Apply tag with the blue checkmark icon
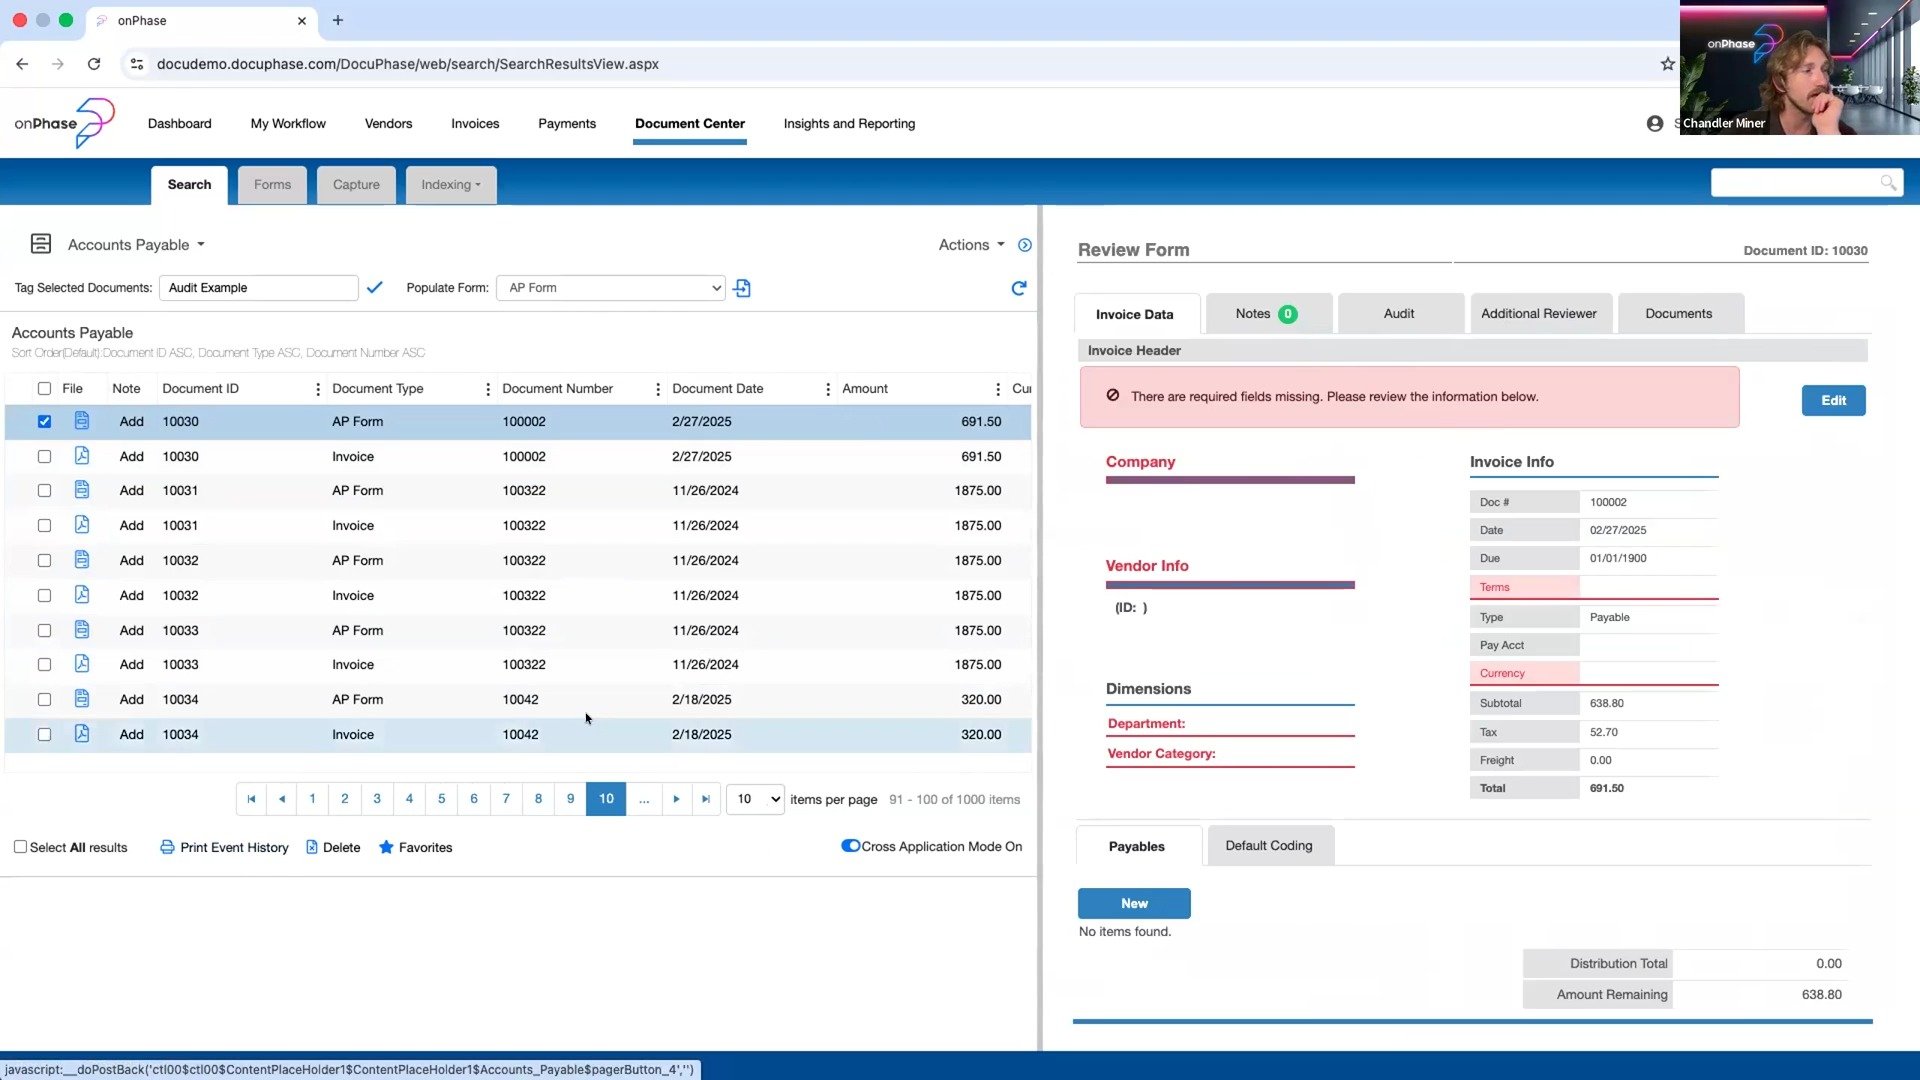This screenshot has height=1080, width=1920. coord(375,288)
